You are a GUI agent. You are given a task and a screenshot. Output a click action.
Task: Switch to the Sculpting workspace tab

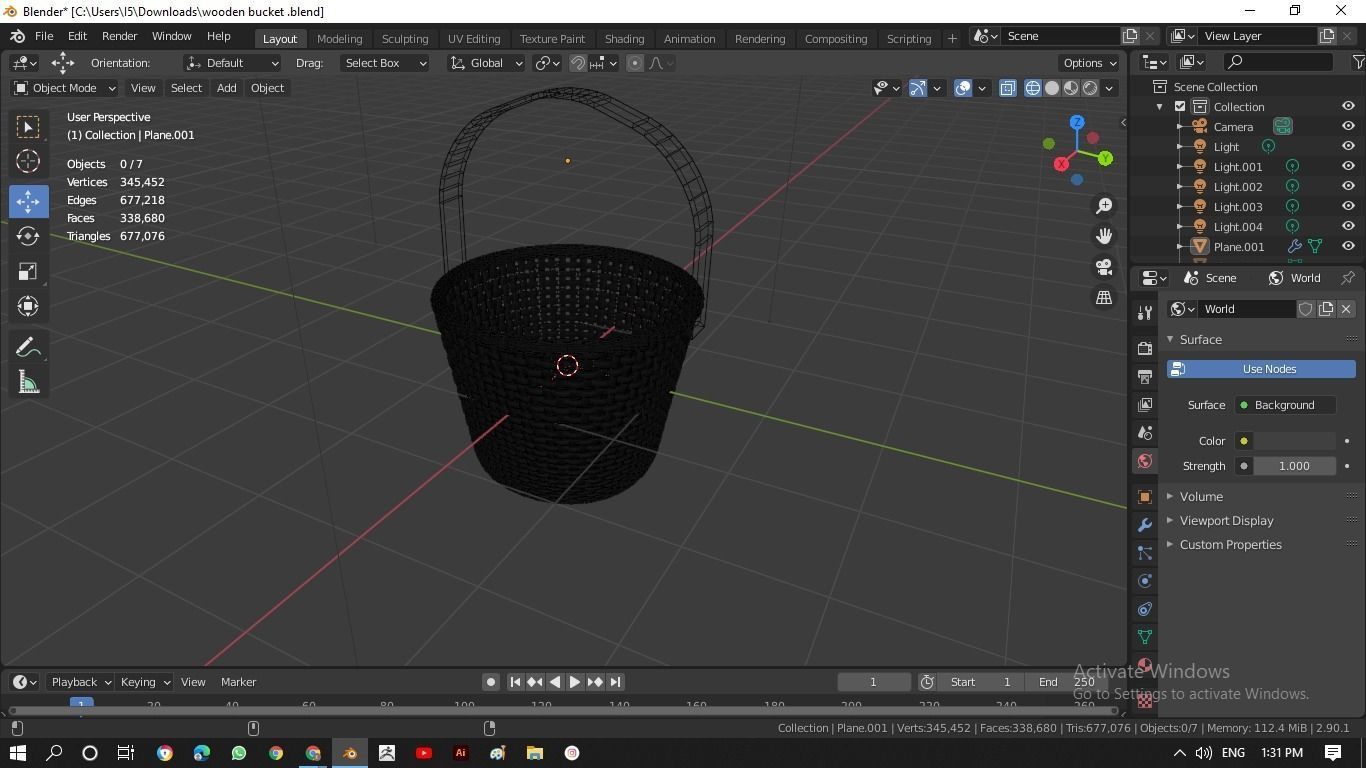coord(405,38)
